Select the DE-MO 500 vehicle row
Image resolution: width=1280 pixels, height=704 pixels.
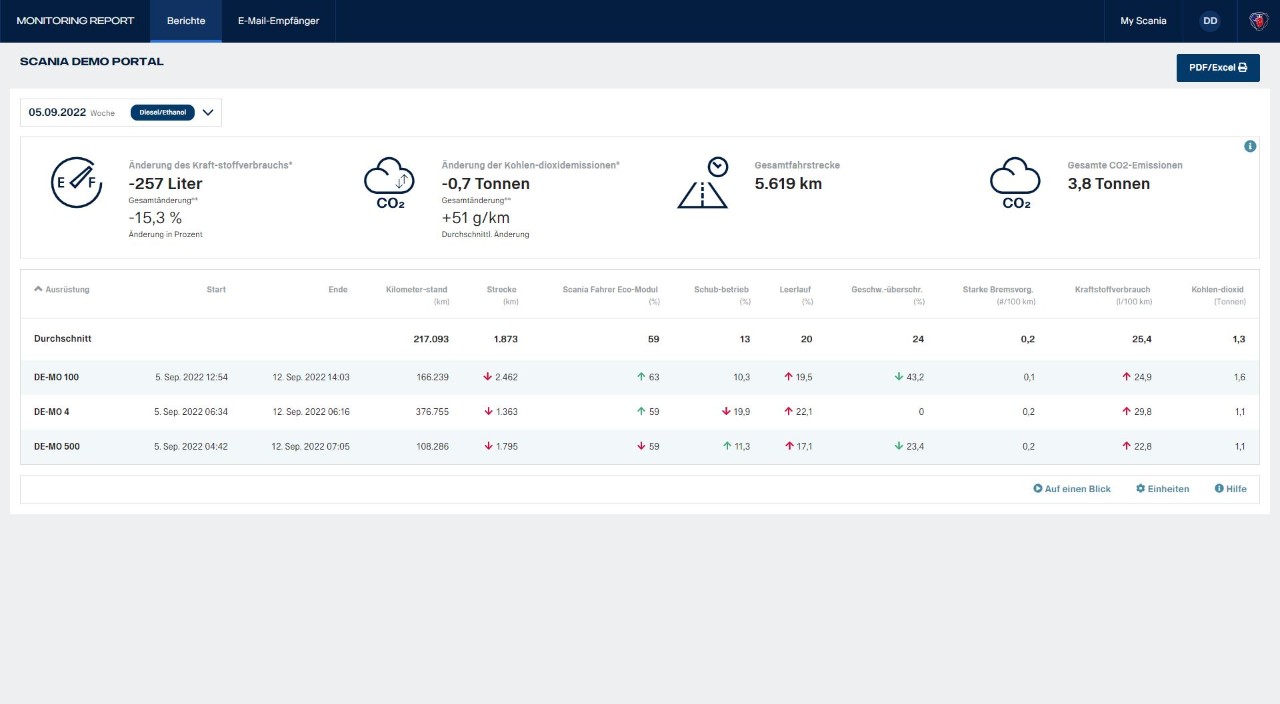tap(640, 447)
